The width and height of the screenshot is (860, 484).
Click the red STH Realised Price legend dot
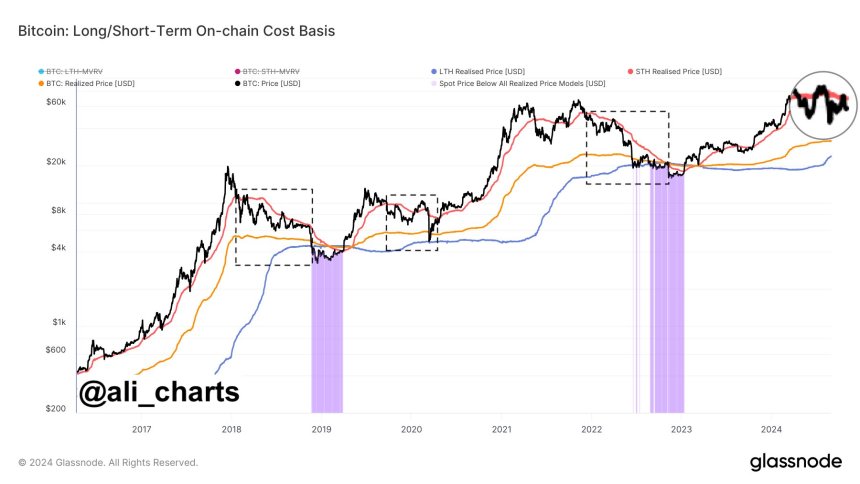pos(629,71)
